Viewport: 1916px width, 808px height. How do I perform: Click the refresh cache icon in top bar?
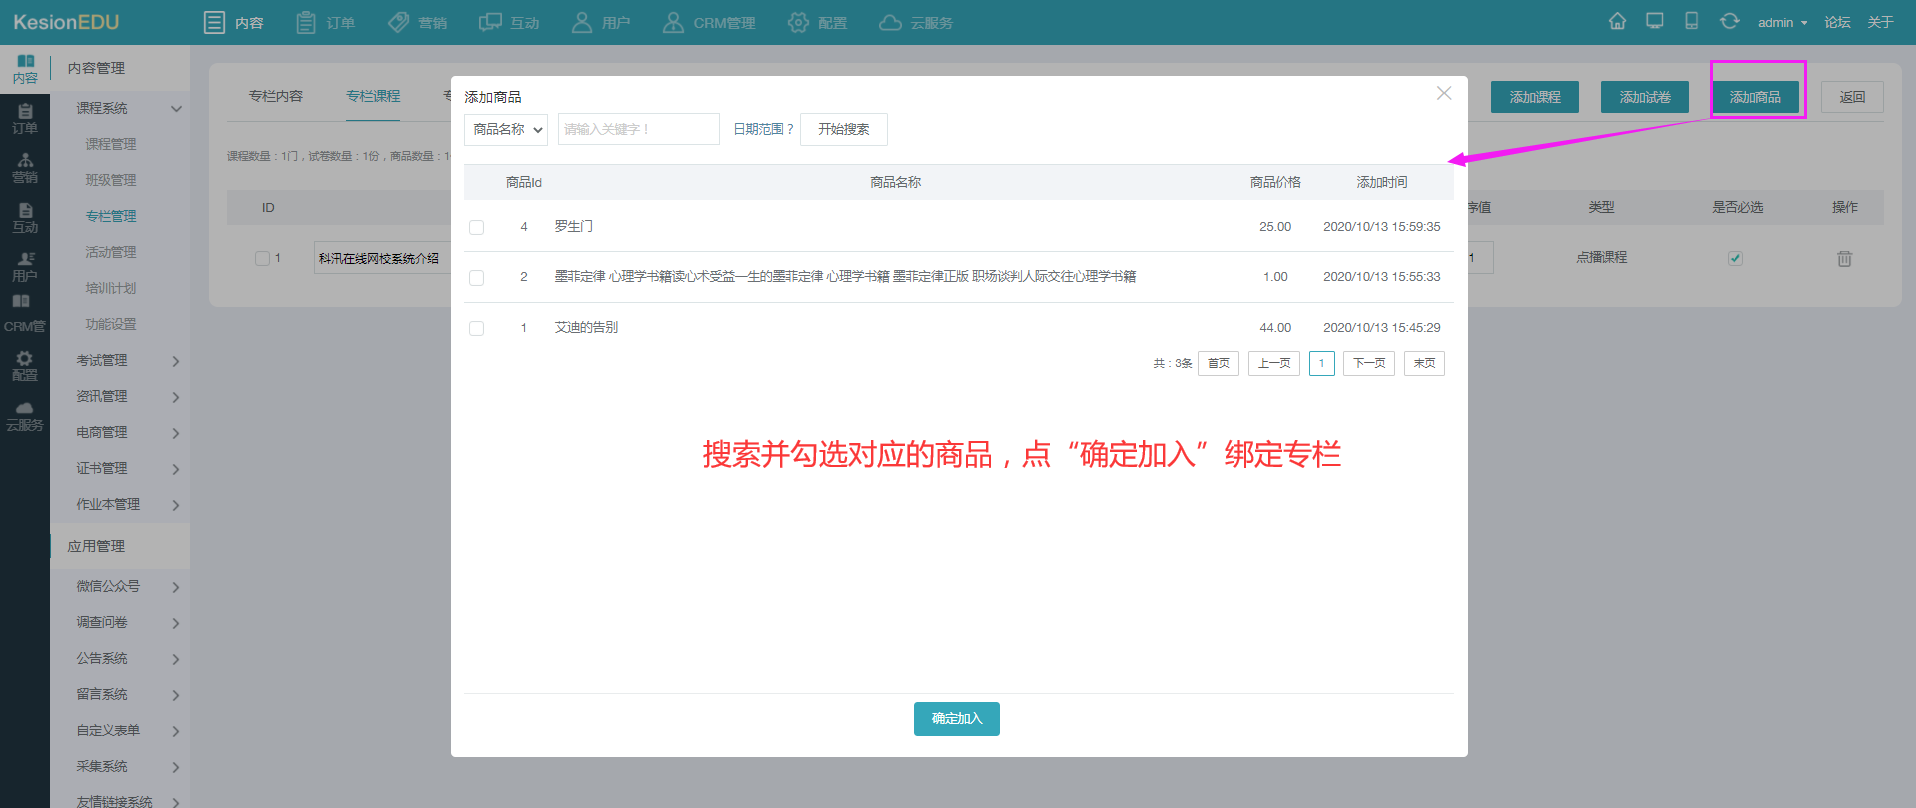[x=1729, y=21]
